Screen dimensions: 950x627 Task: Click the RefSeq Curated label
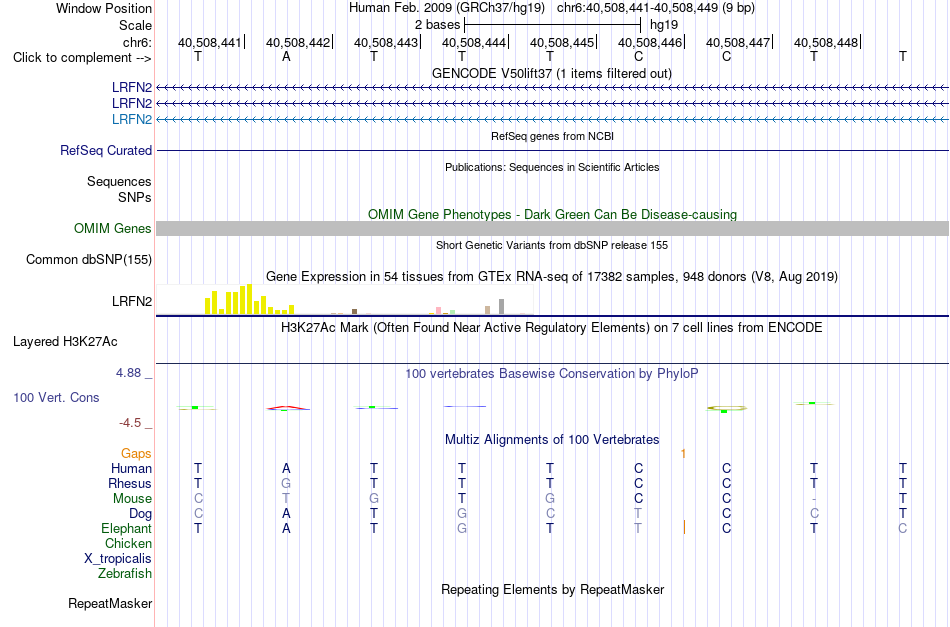pyautogui.click(x=105, y=150)
